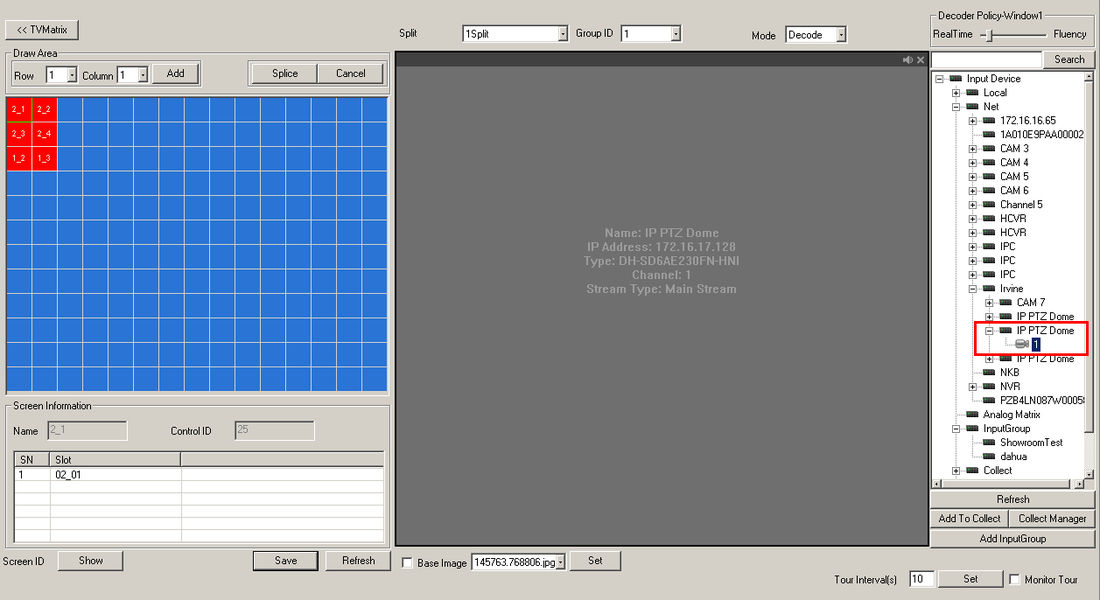Collapse the Irvine tree node
This screenshot has height=600, width=1100.
tap(972, 288)
